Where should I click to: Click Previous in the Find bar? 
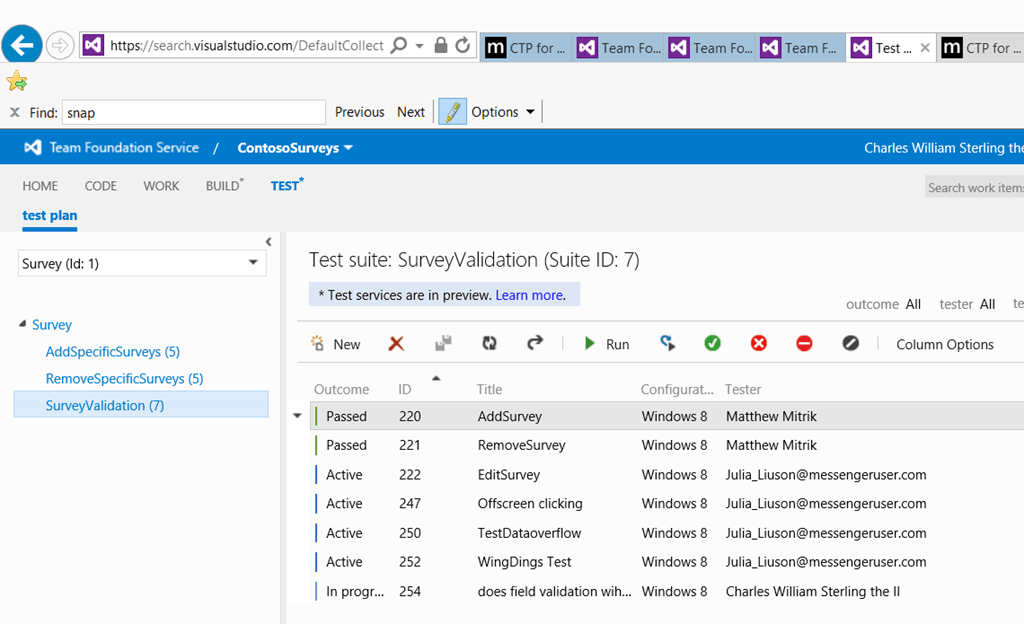[359, 112]
